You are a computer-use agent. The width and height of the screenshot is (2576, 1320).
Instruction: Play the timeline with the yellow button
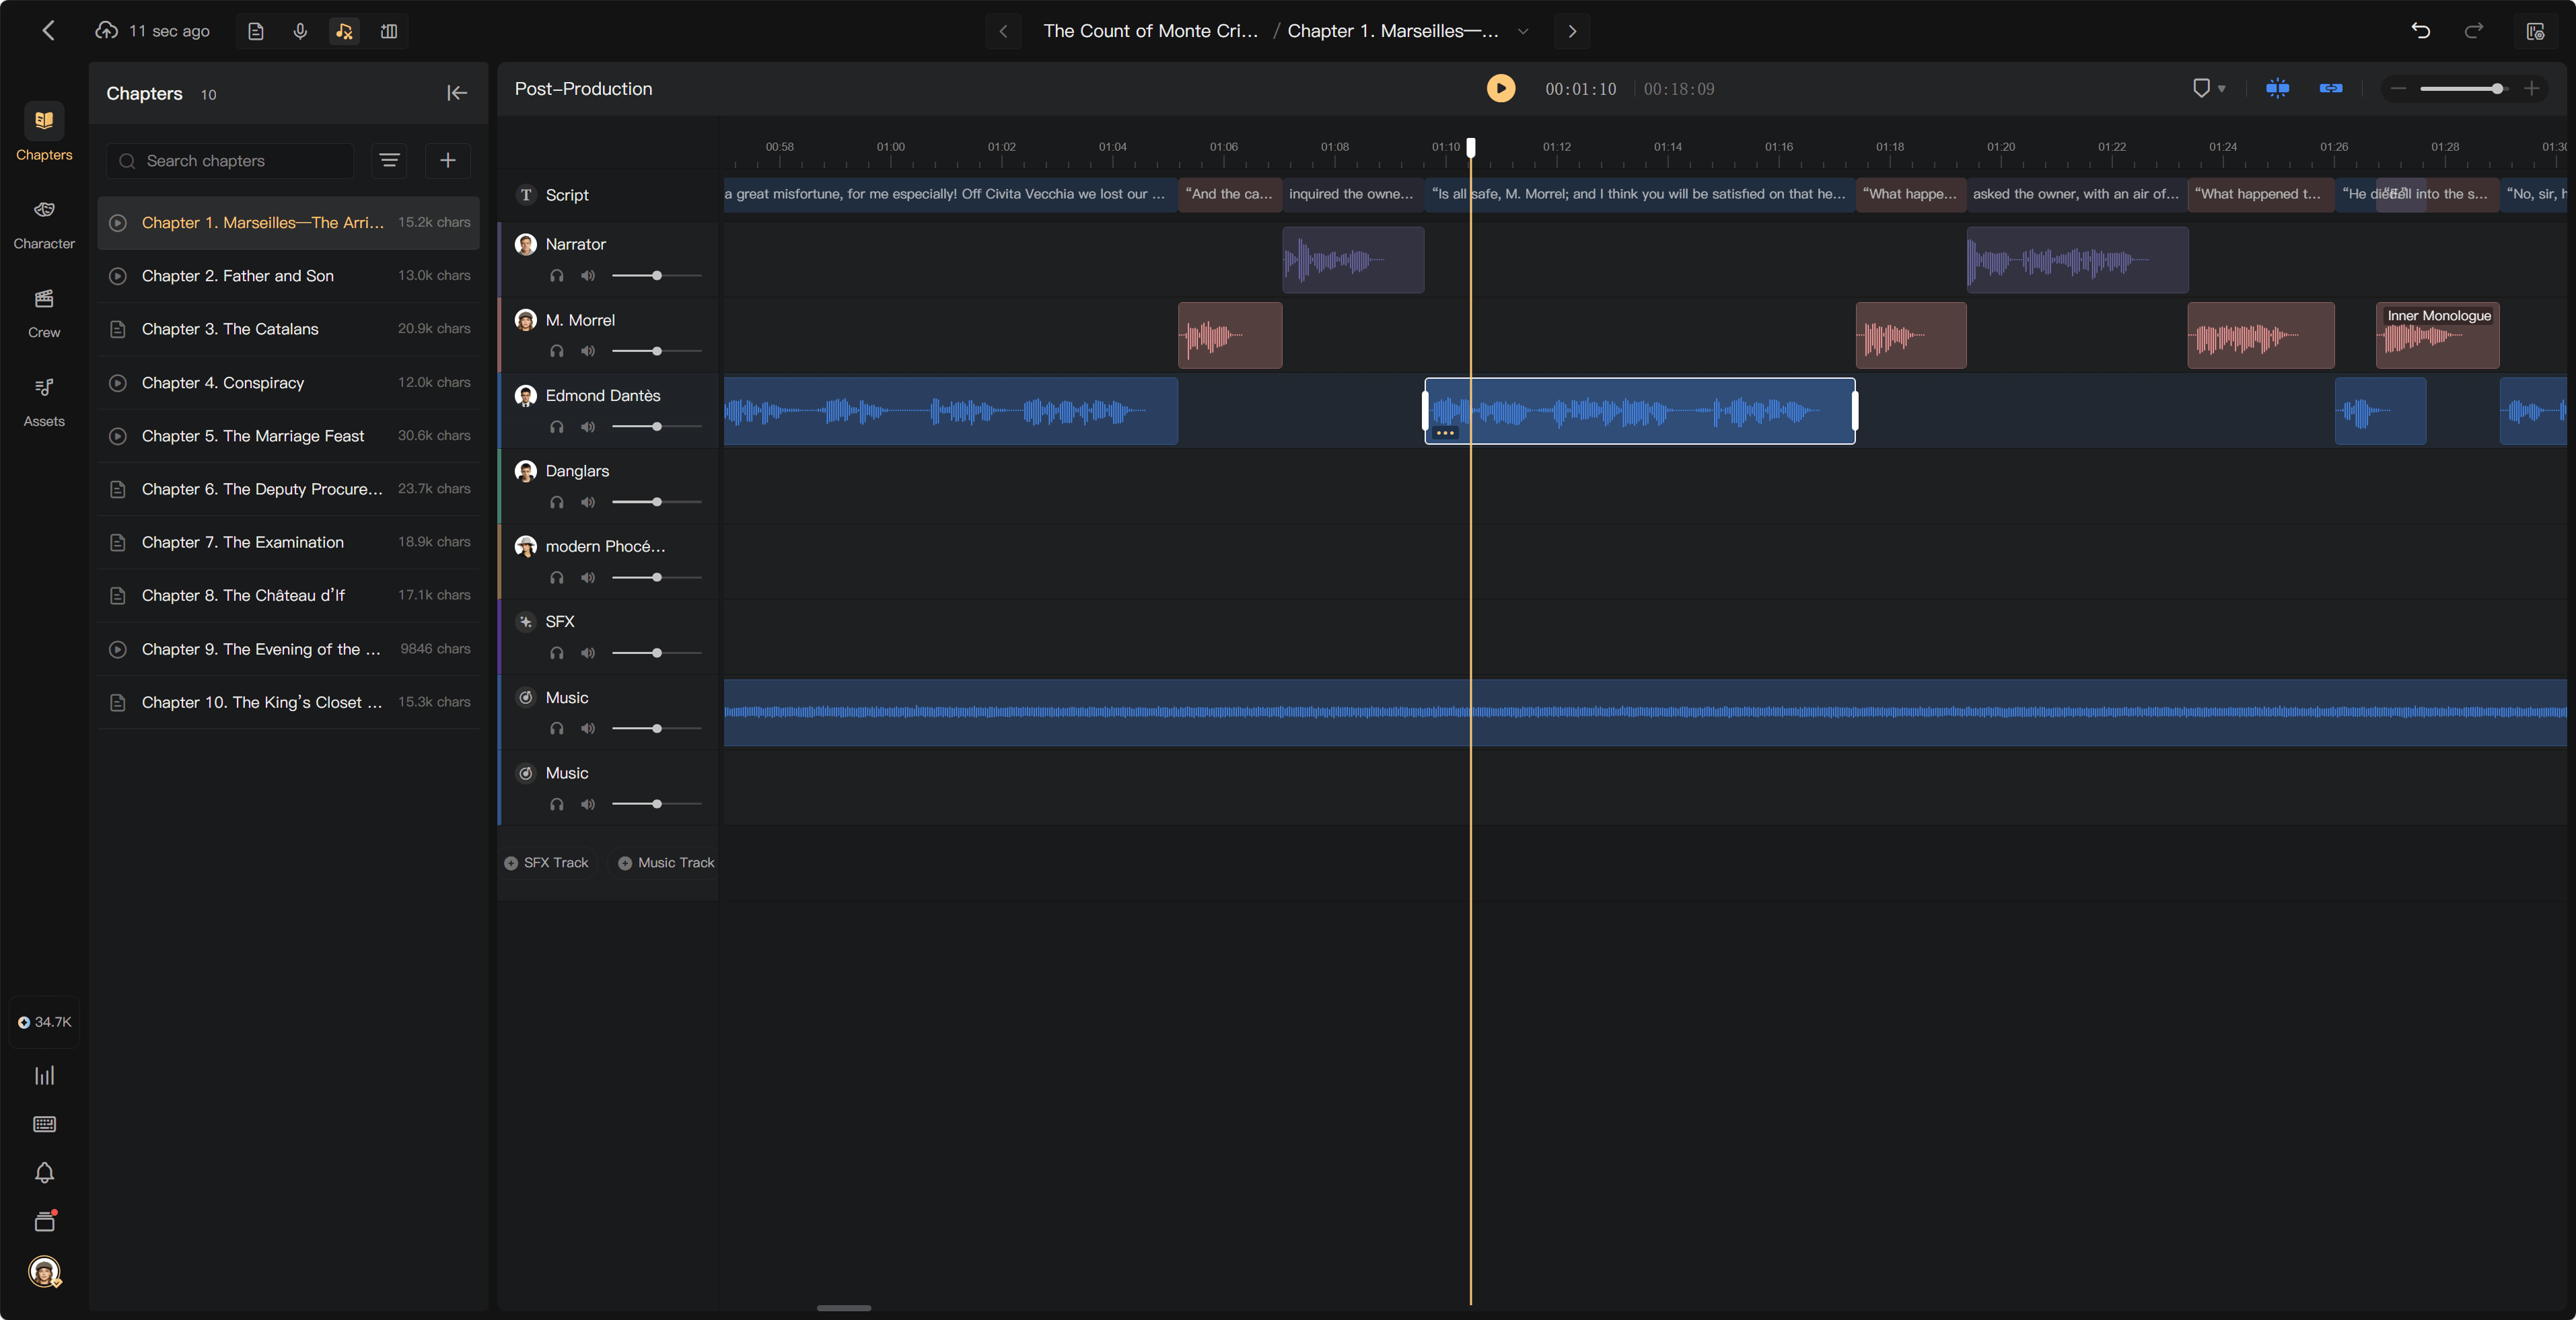click(x=1500, y=88)
